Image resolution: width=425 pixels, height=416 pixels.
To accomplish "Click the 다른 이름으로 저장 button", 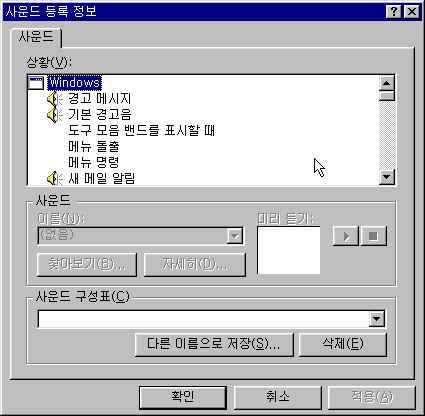I will click(x=214, y=344).
